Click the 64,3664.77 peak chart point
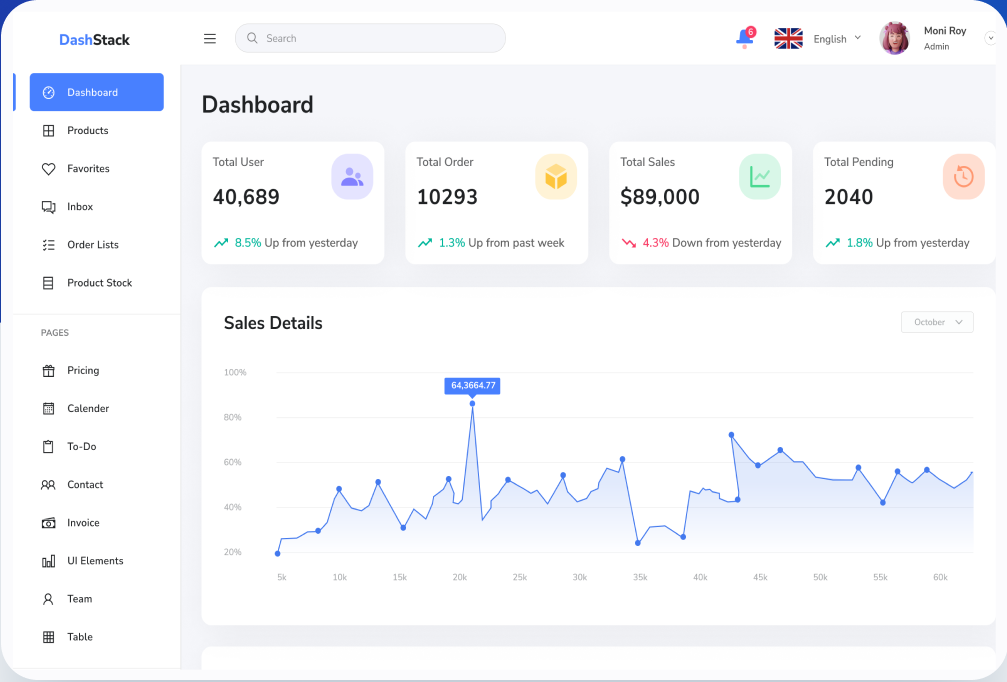 (x=472, y=404)
